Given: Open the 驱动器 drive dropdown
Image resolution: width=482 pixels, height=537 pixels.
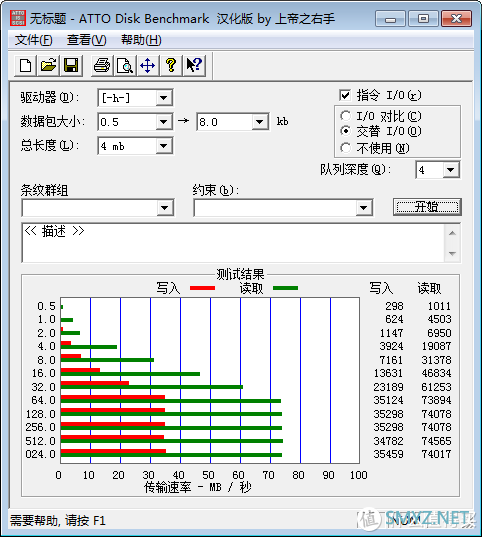Looking at the screenshot, I should (163, 98).
